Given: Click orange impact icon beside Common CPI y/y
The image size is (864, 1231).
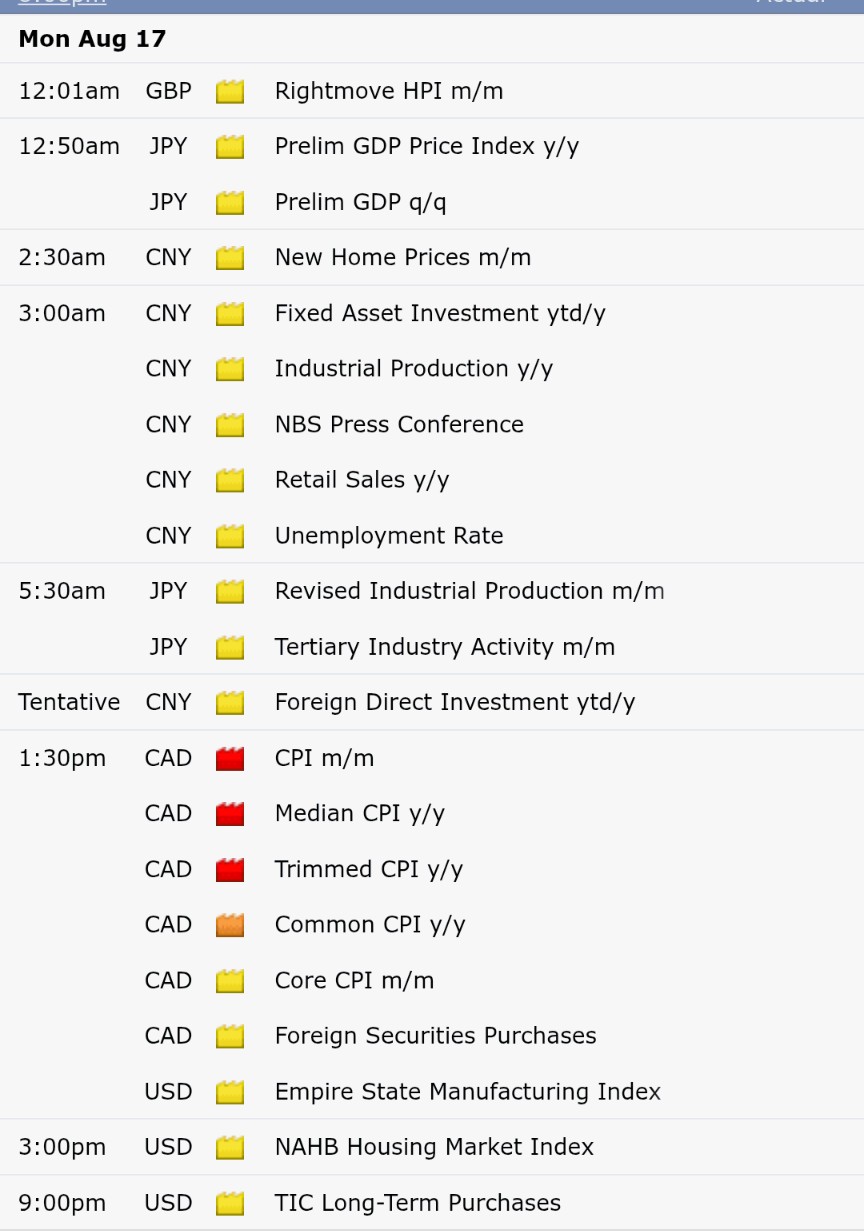Looking at the screenshot, I should pyautogui.click(x=230, y=925).
